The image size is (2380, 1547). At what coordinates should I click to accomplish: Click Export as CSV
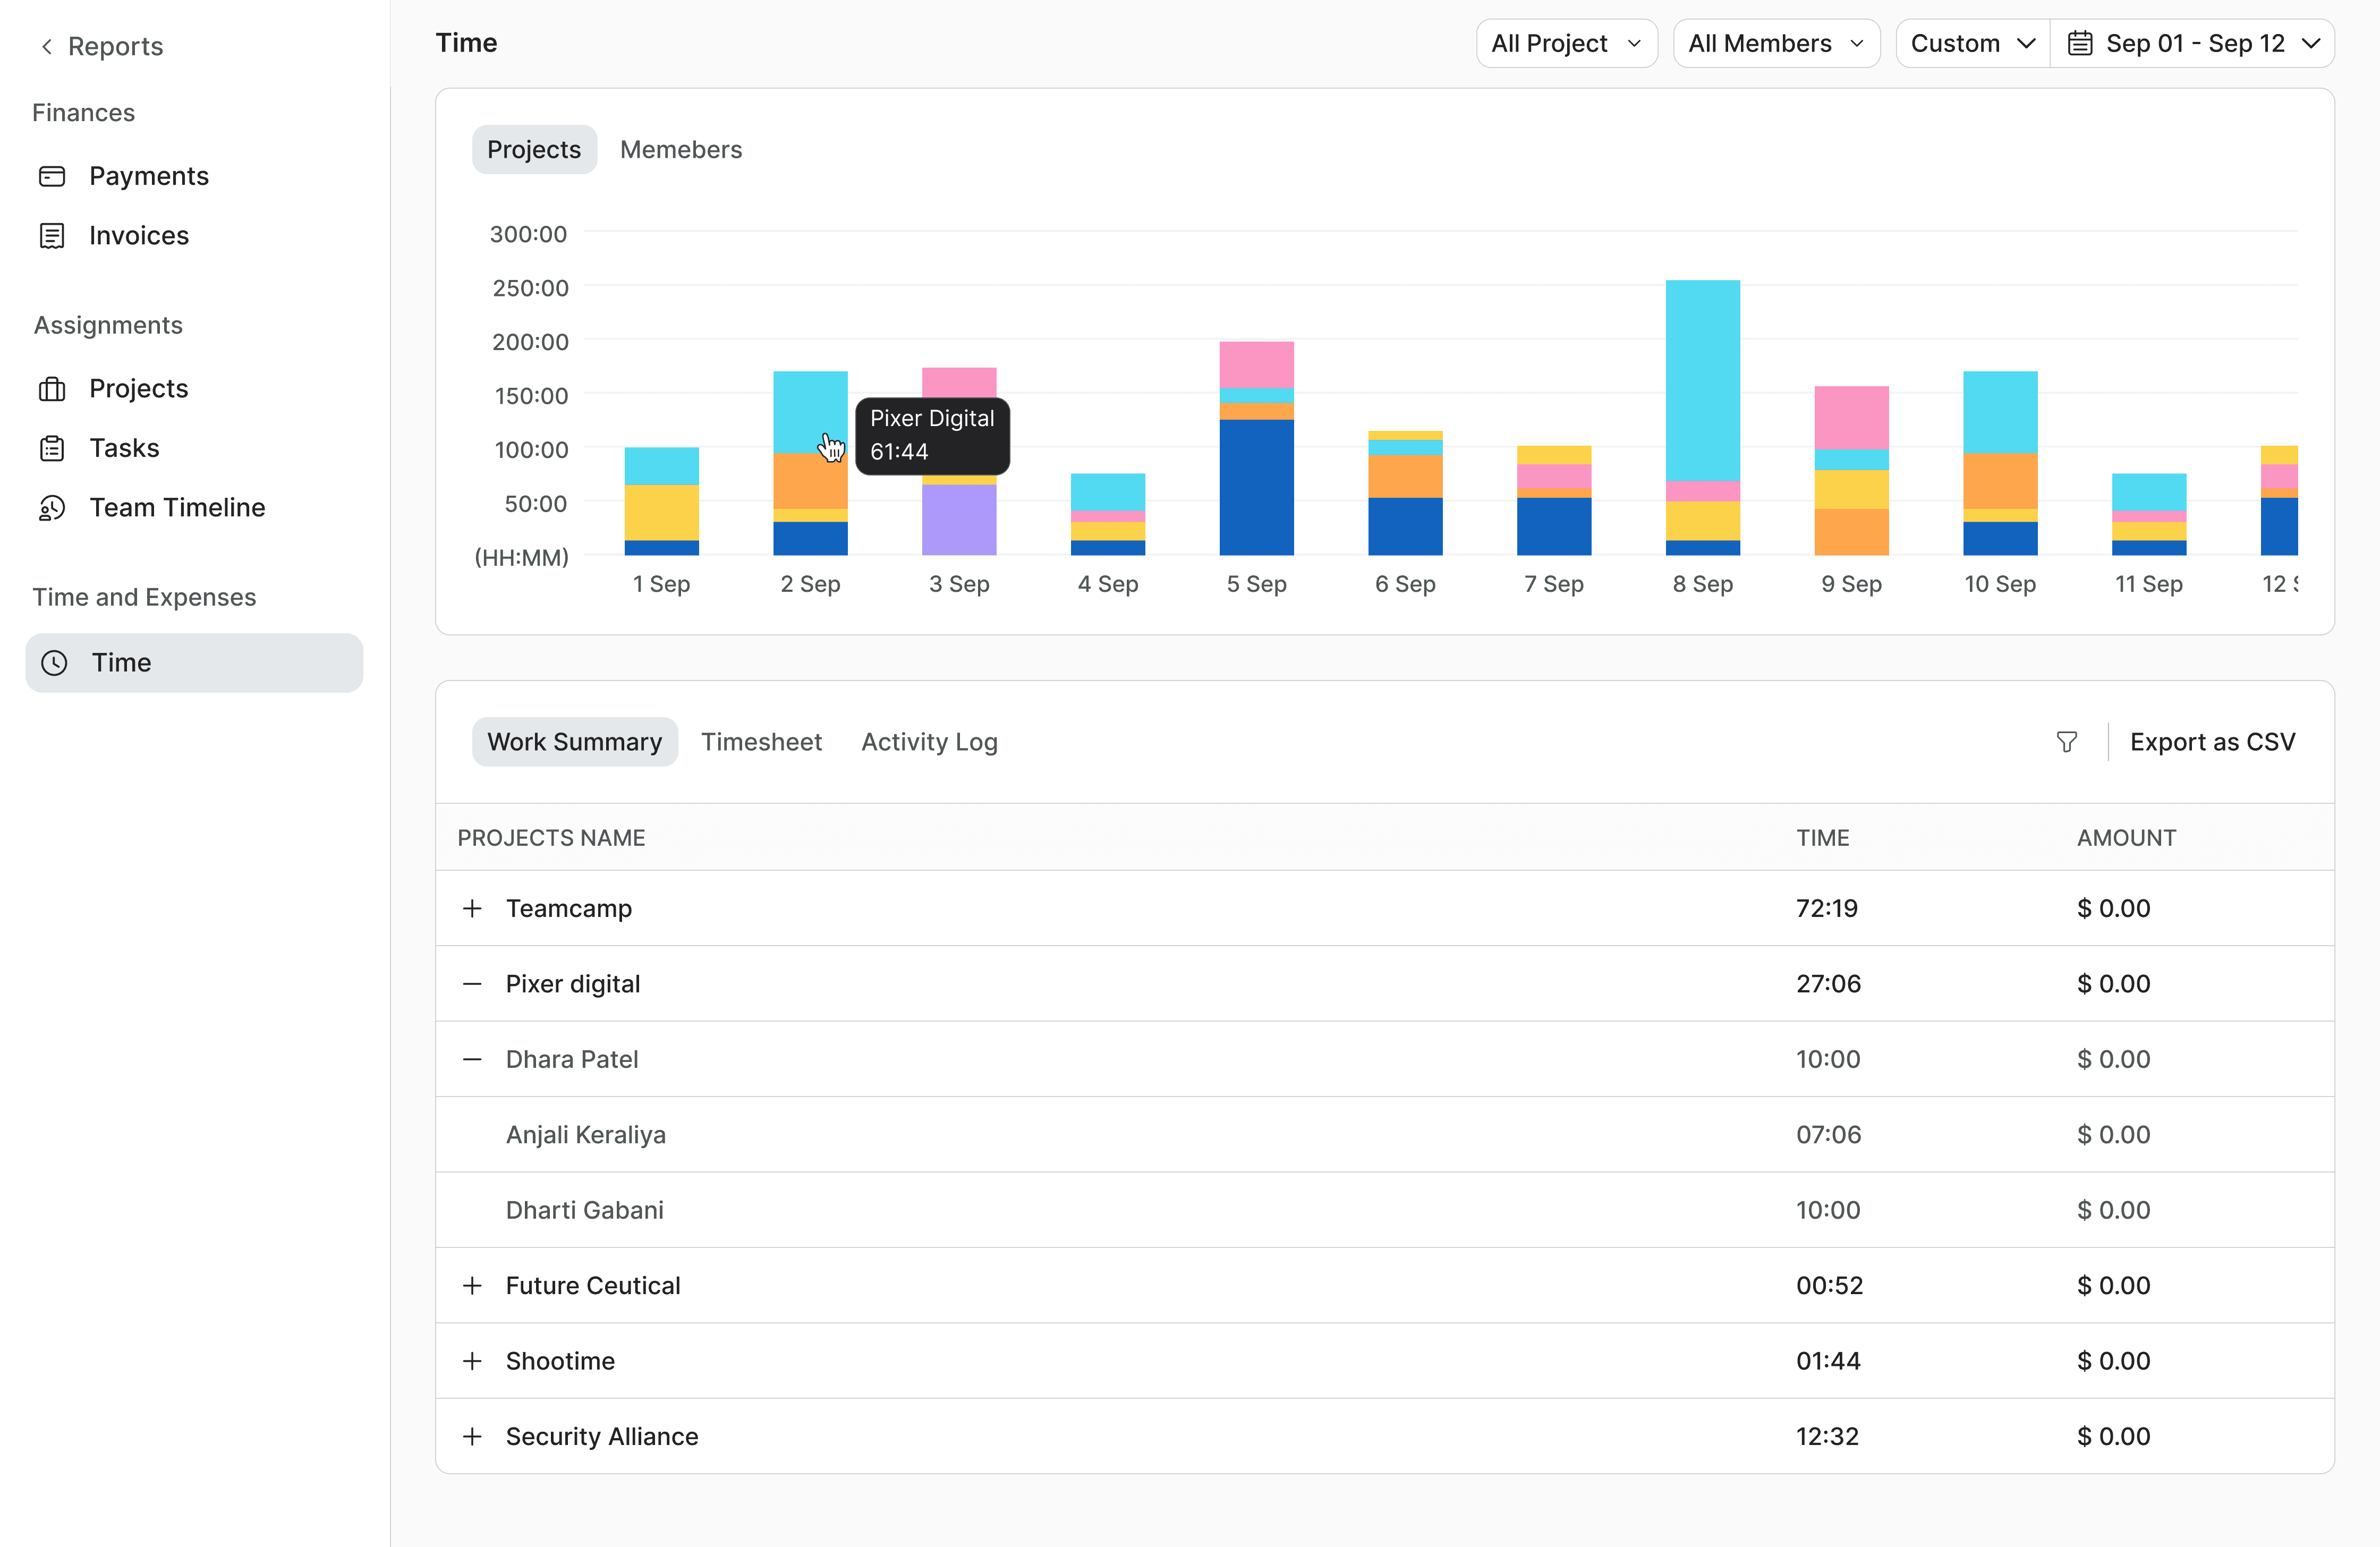click(2211, 742)
